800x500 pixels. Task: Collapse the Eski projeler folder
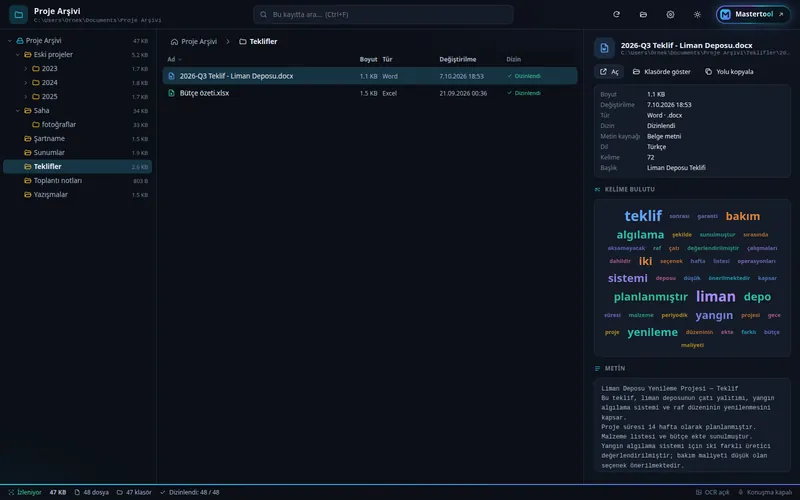[x=17, y=55]
